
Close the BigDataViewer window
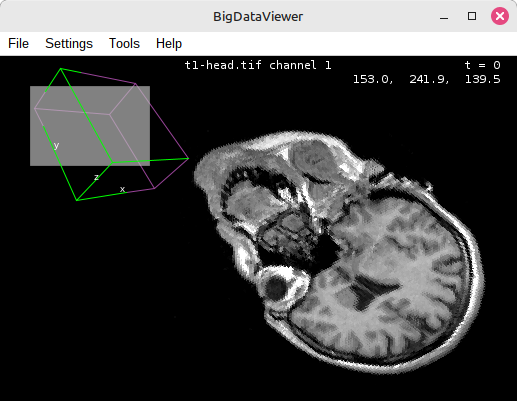[x=500, y=16]
